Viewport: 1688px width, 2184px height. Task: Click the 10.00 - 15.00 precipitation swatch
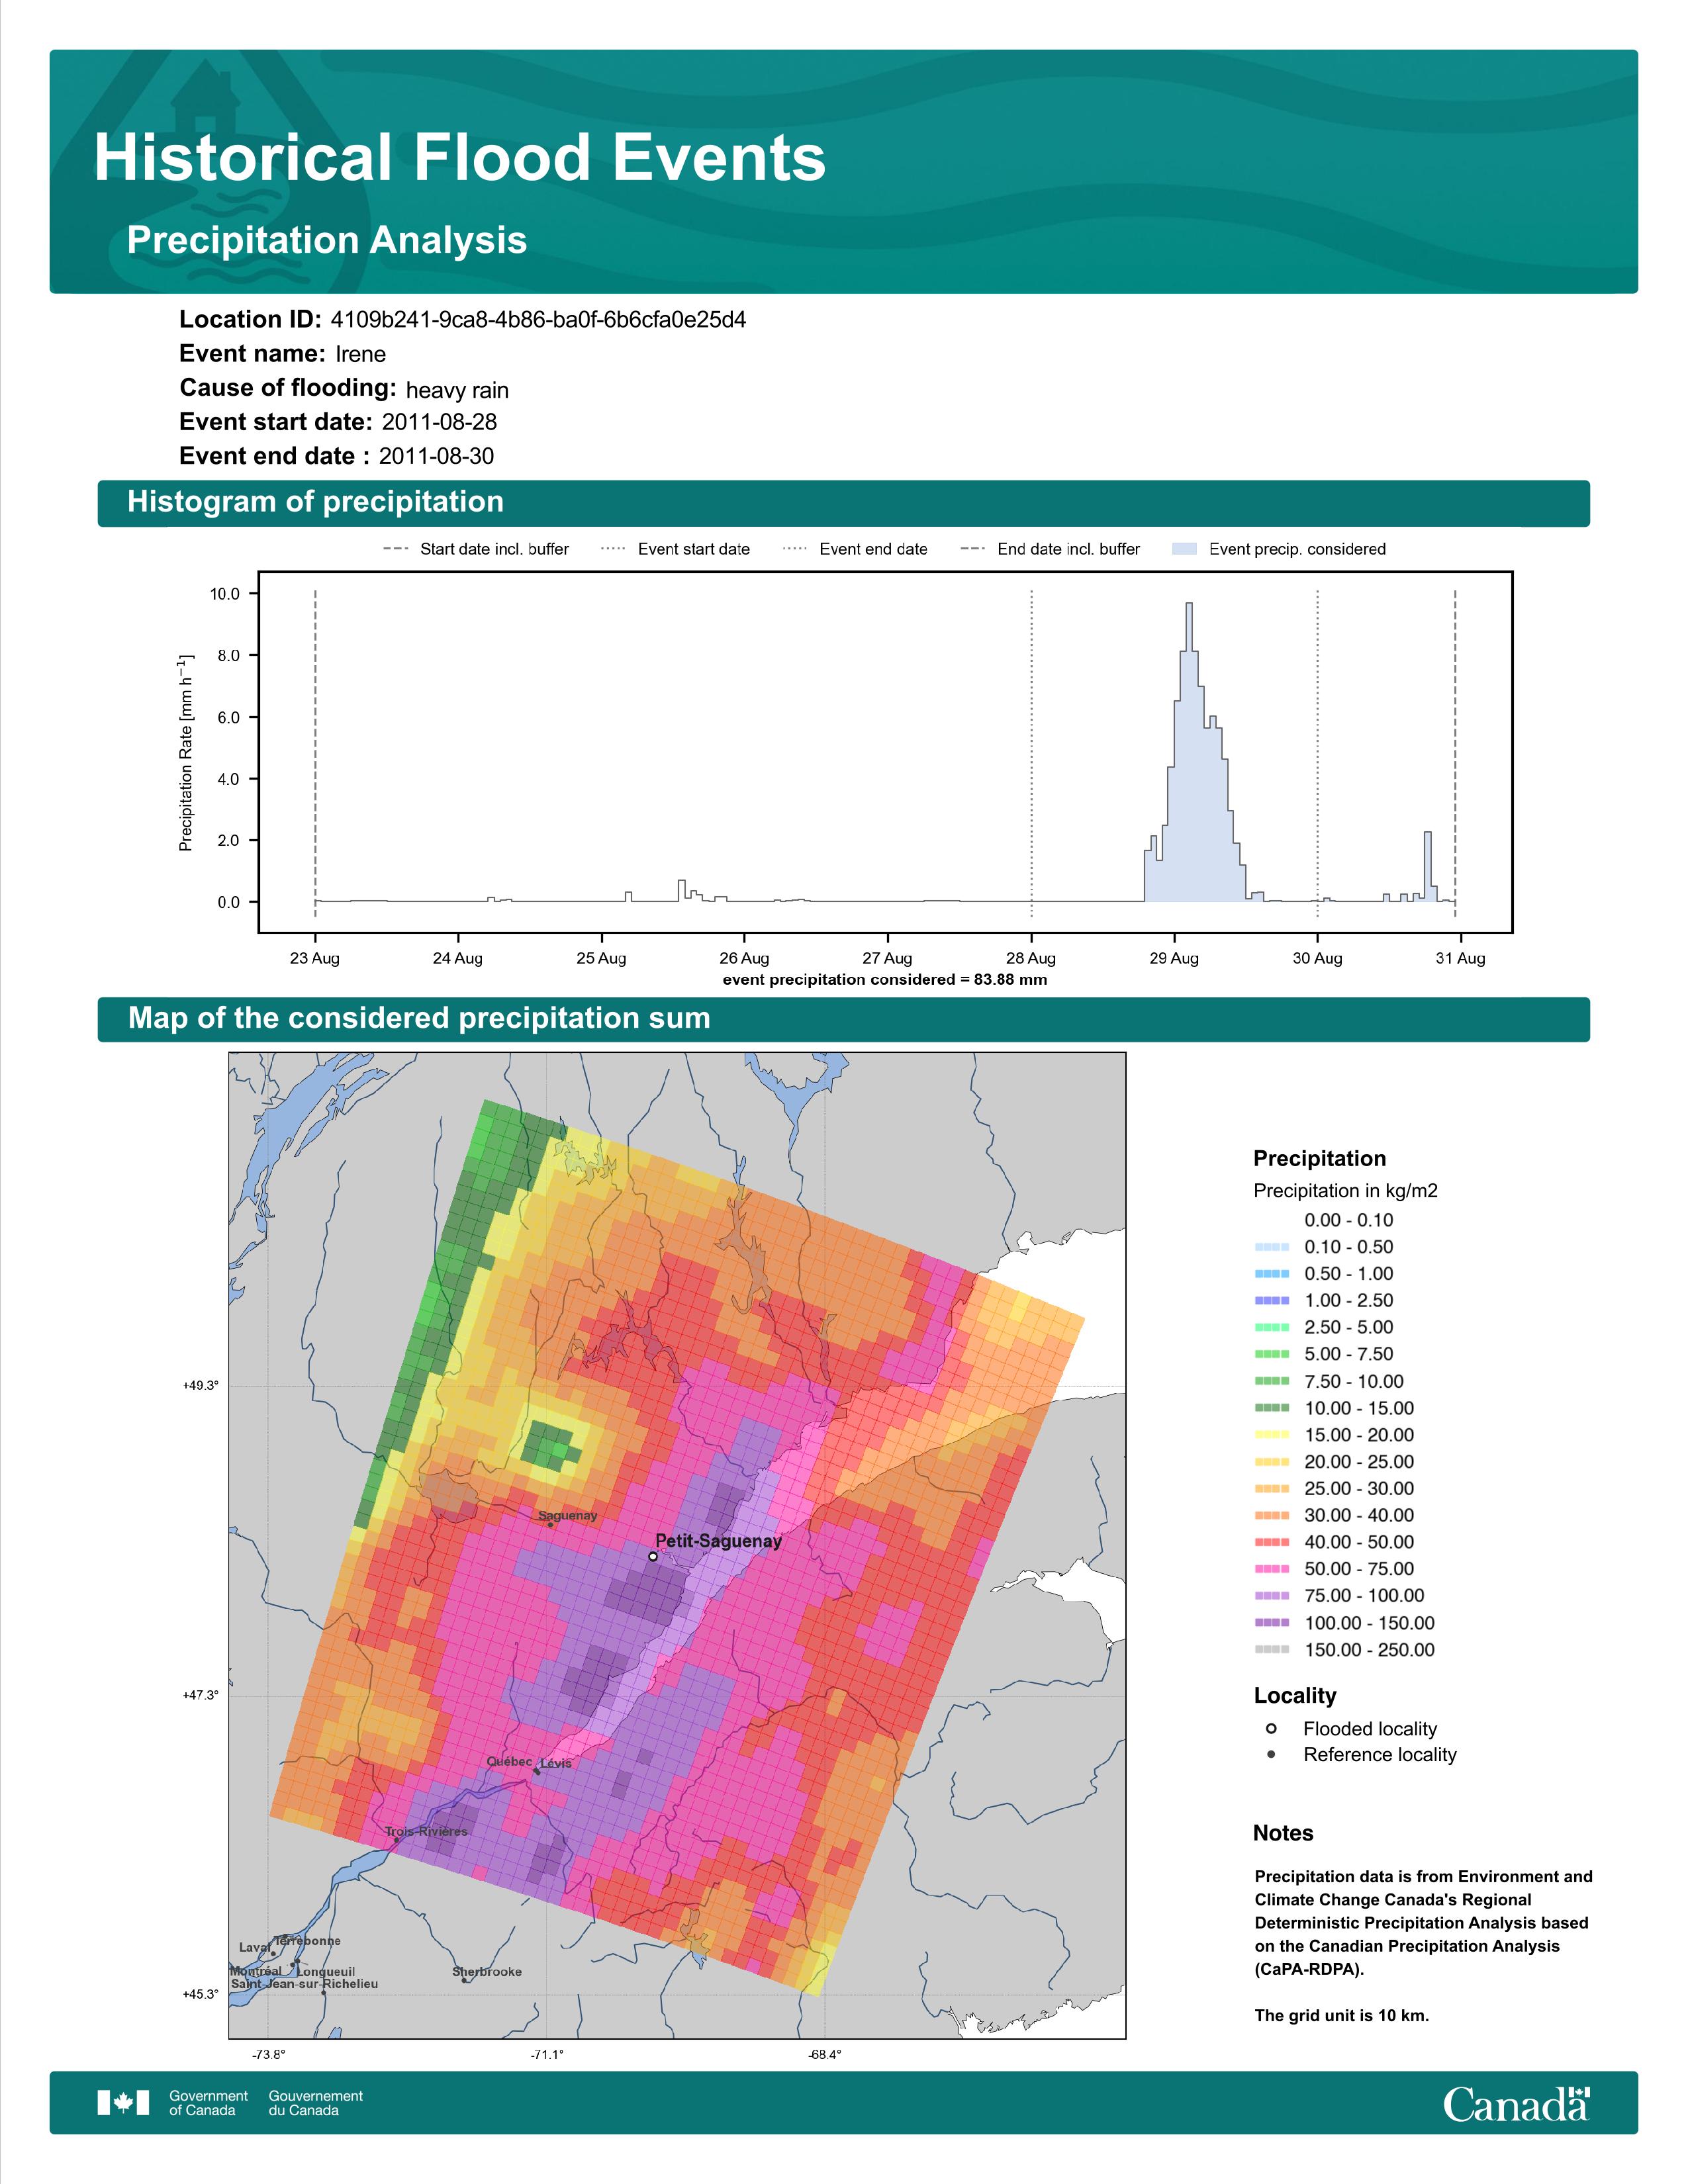click(1272, 1408)
